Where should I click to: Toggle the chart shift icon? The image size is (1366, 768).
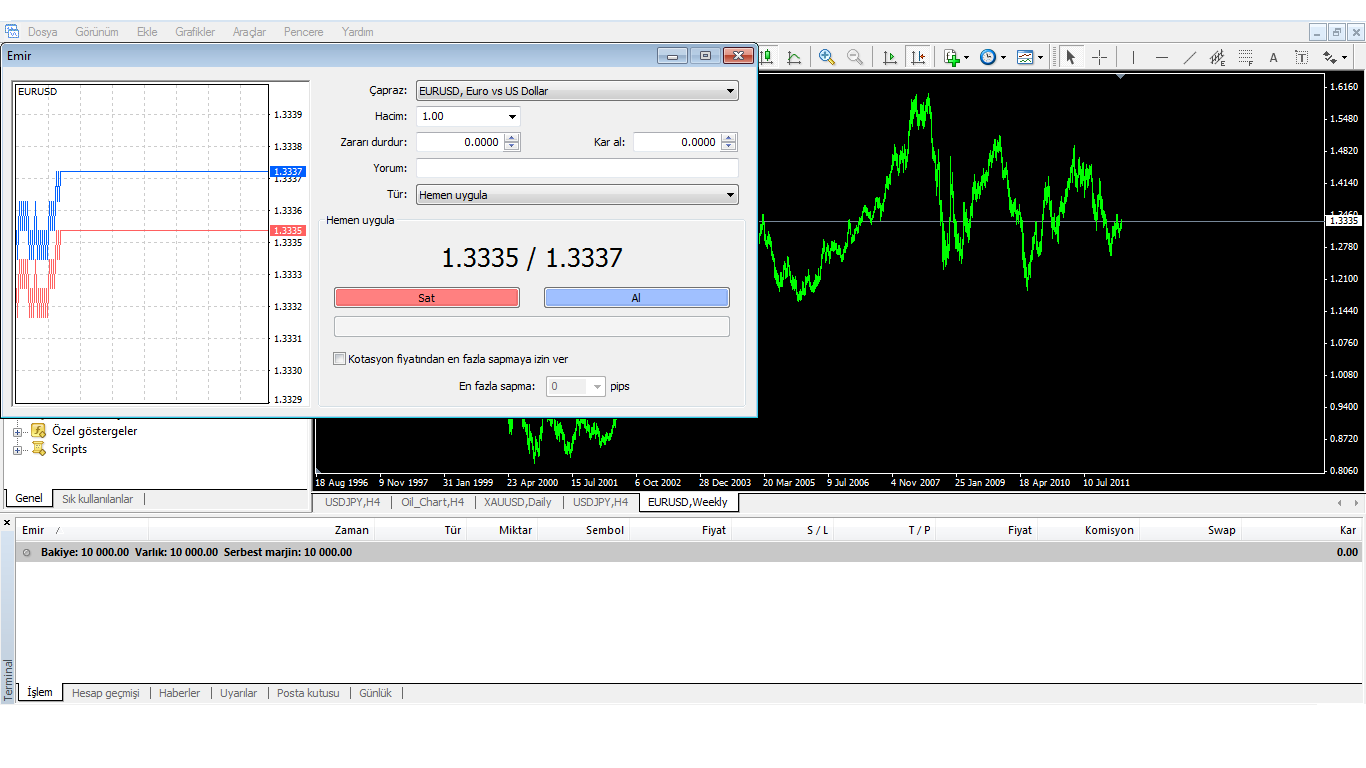tap(918, 57)
